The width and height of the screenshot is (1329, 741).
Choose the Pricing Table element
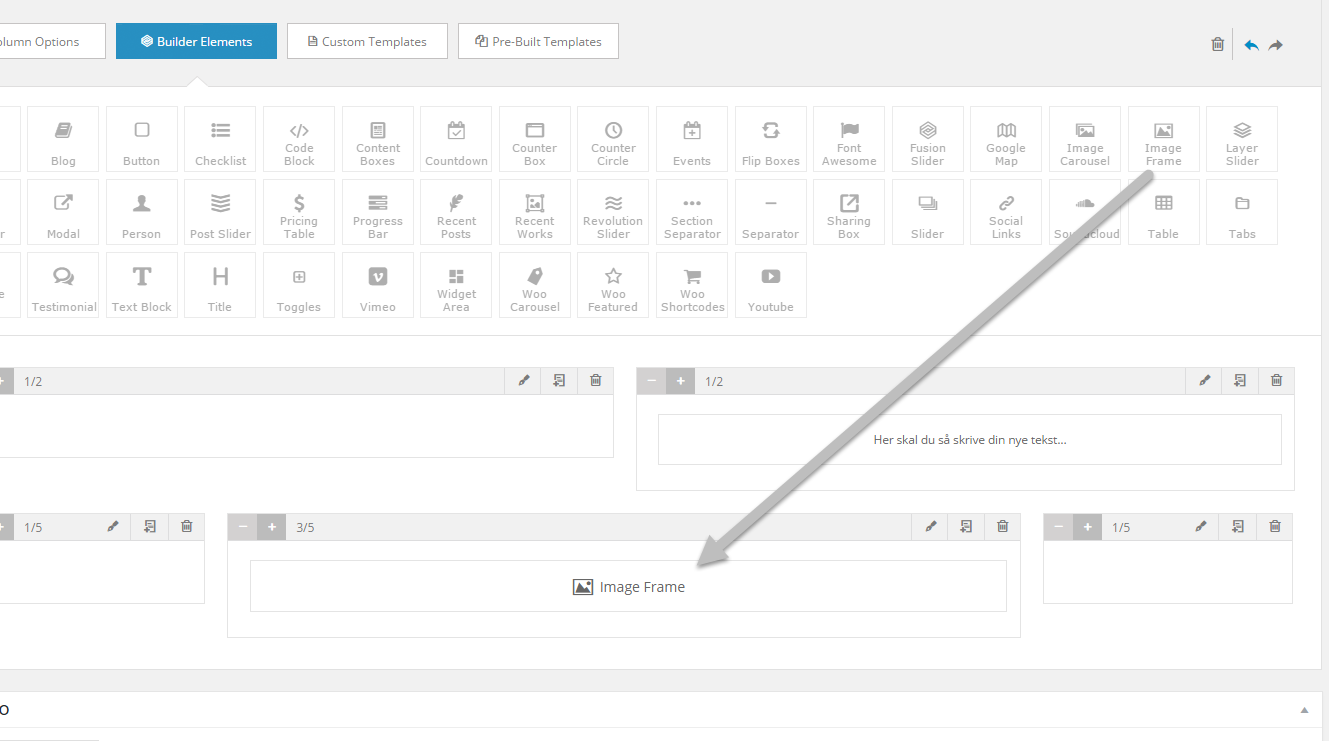(299, 213)
